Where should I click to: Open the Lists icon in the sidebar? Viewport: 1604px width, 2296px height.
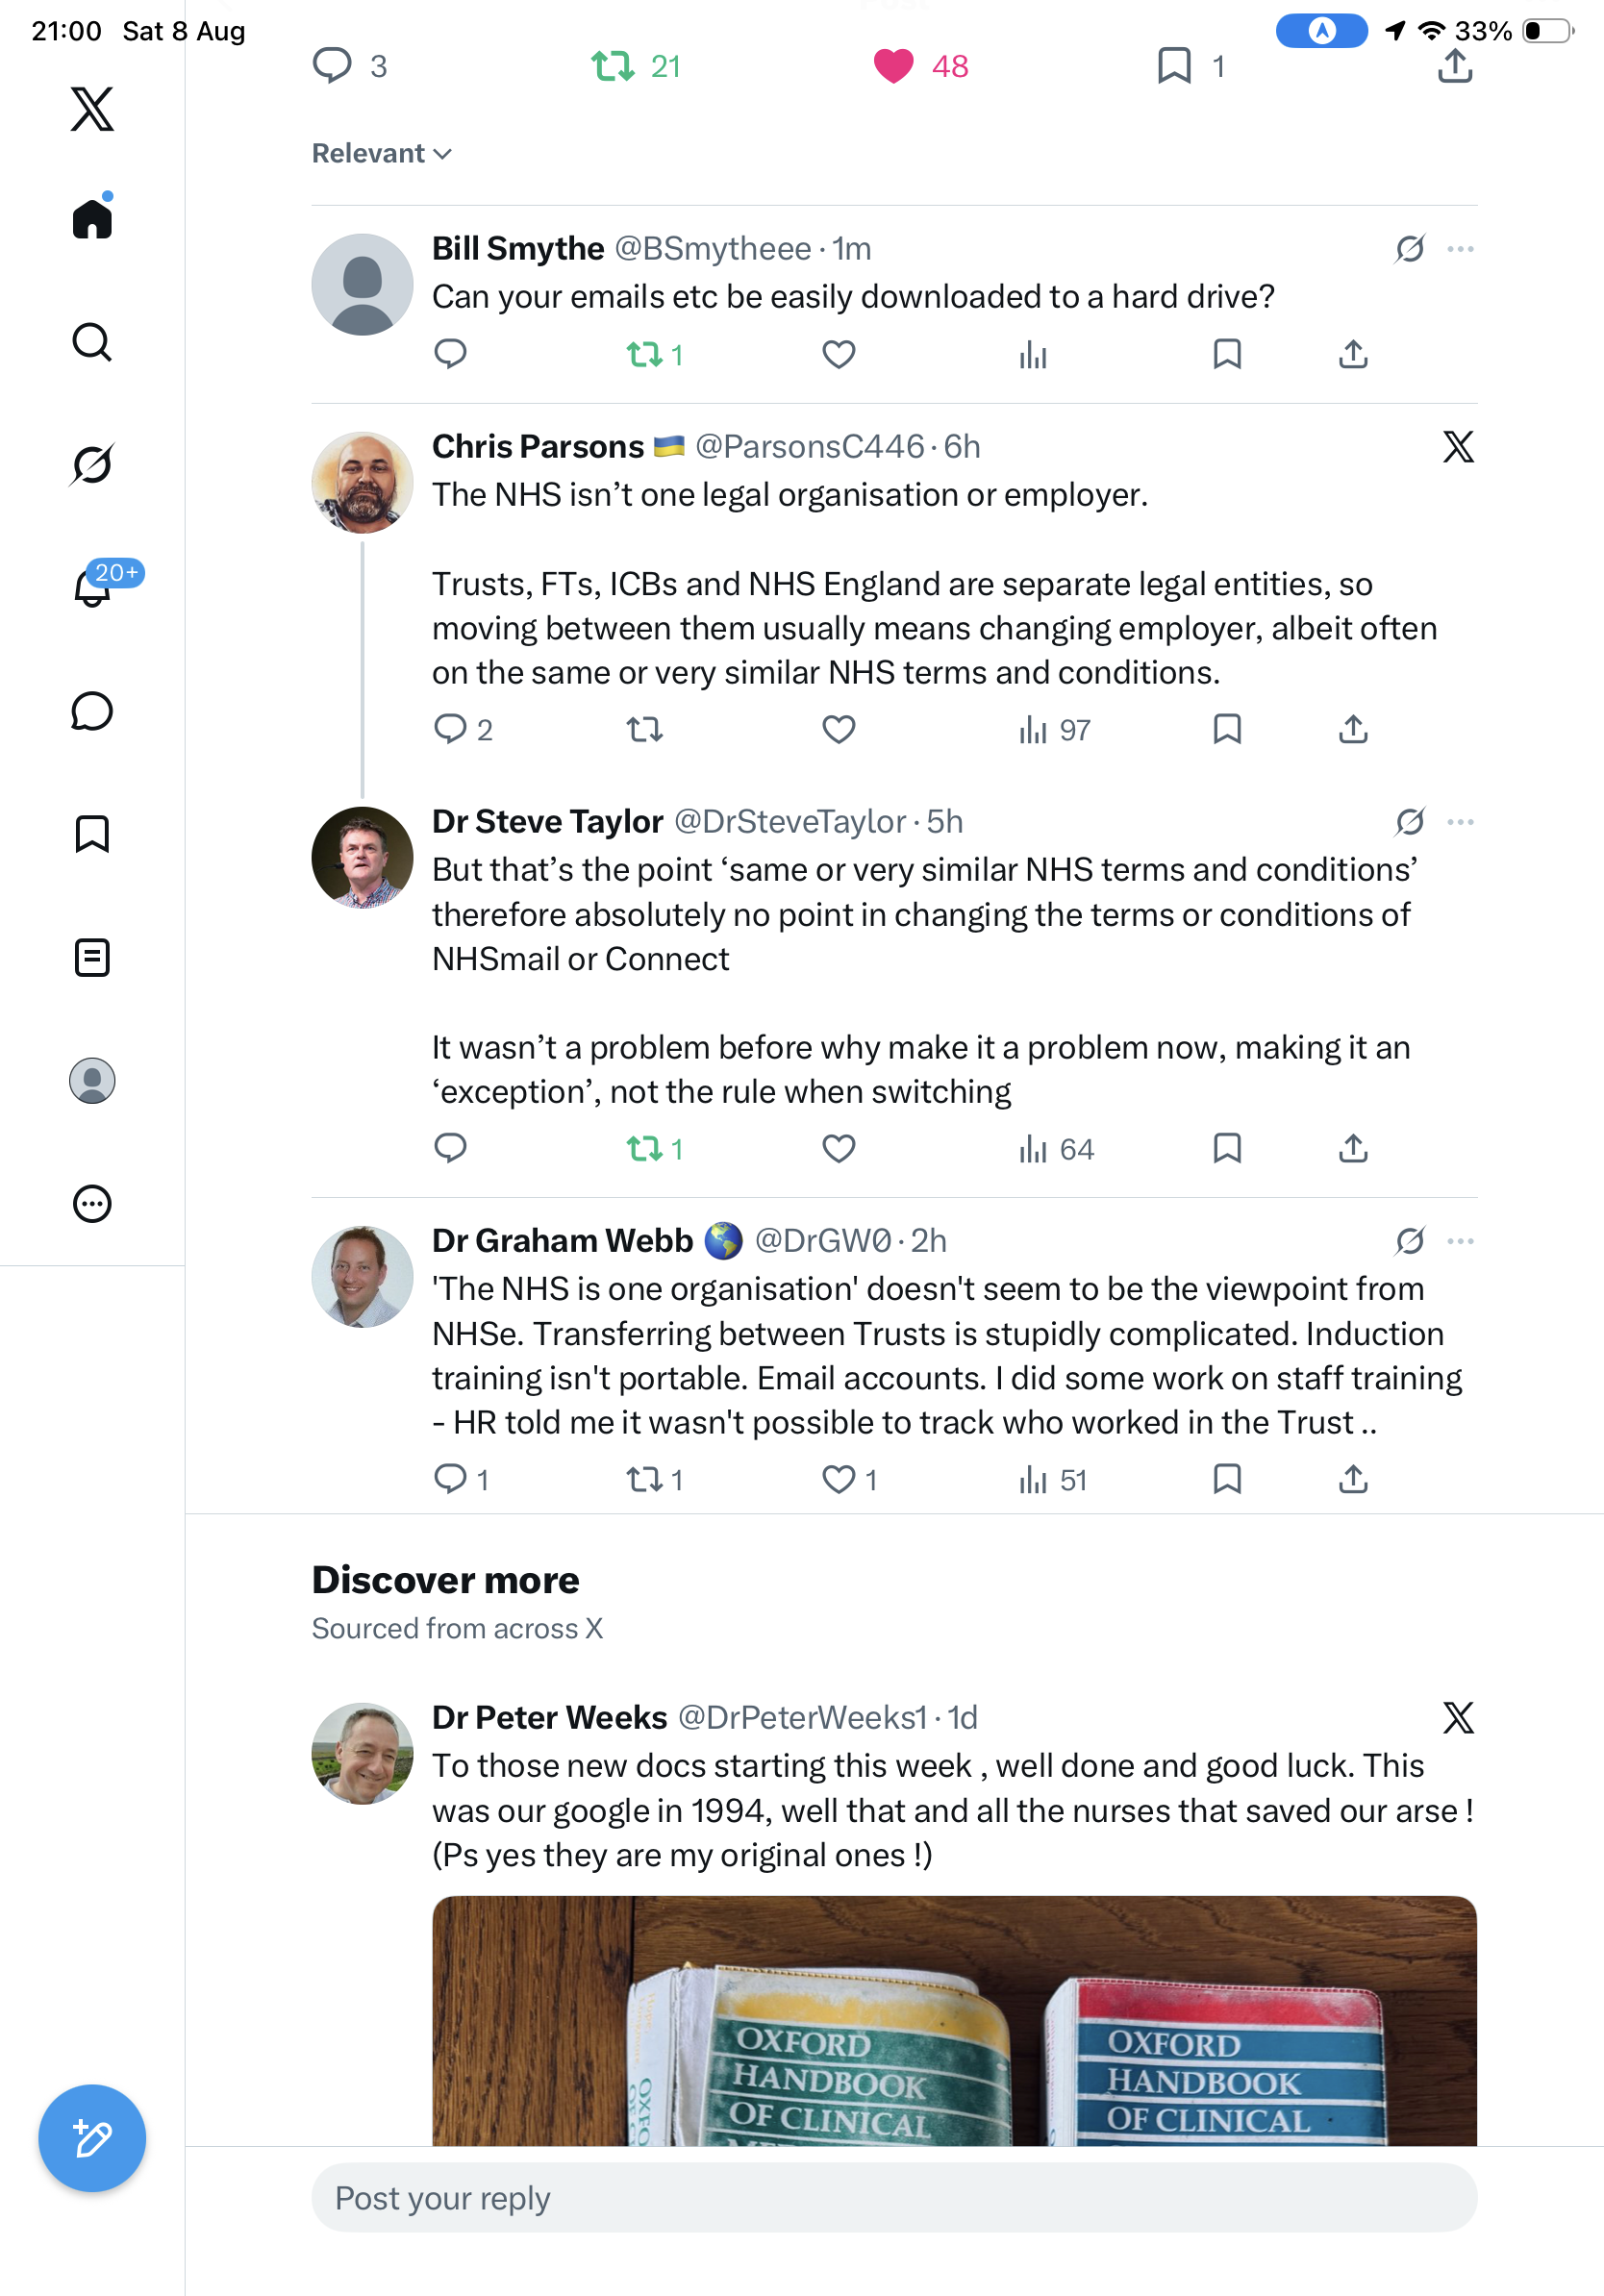point(92,957)
